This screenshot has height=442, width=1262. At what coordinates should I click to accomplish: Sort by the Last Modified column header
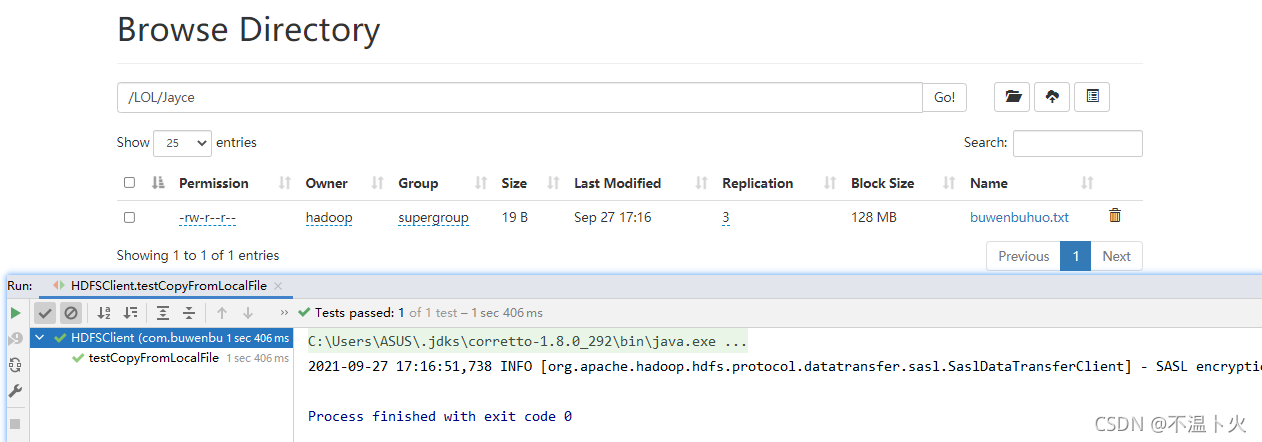(640, 183)
